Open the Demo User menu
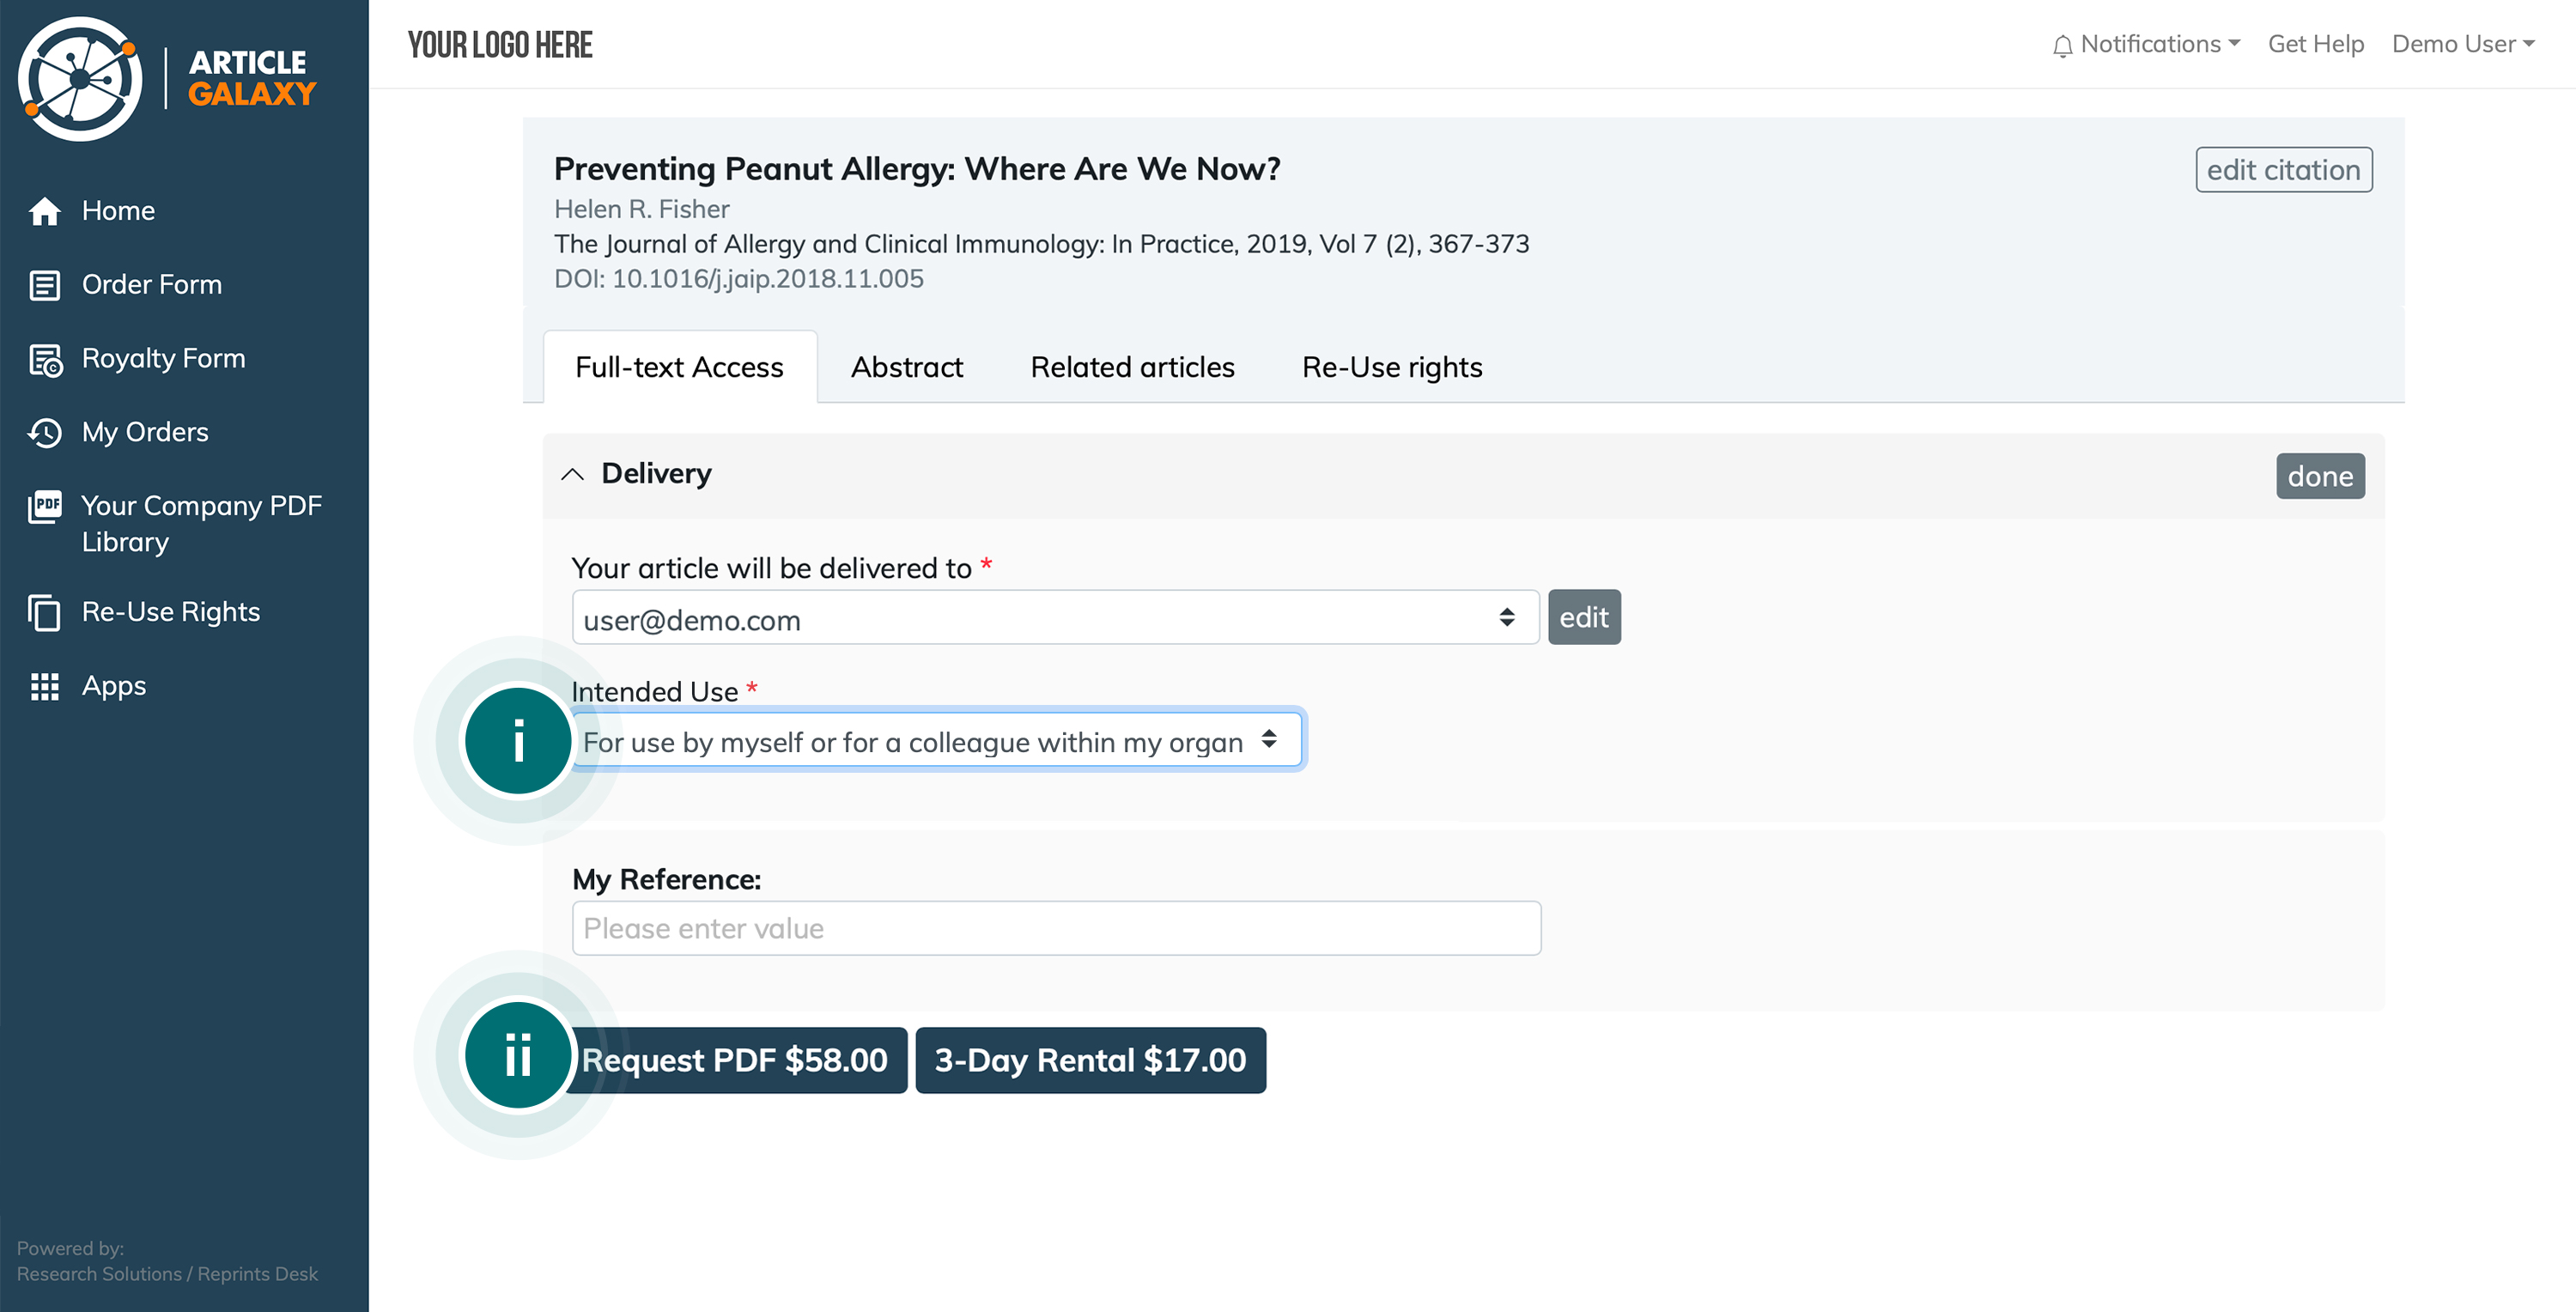Image resolution: width=2576 pixels, height=1312 pixels. pyautogui.click(x=2463, y=44)
